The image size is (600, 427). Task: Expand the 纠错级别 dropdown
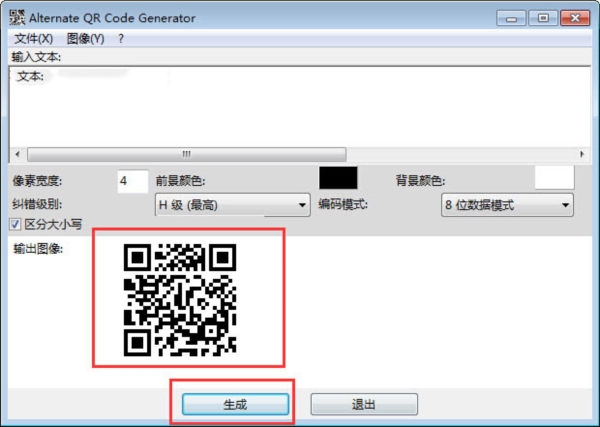pos(232,205)
